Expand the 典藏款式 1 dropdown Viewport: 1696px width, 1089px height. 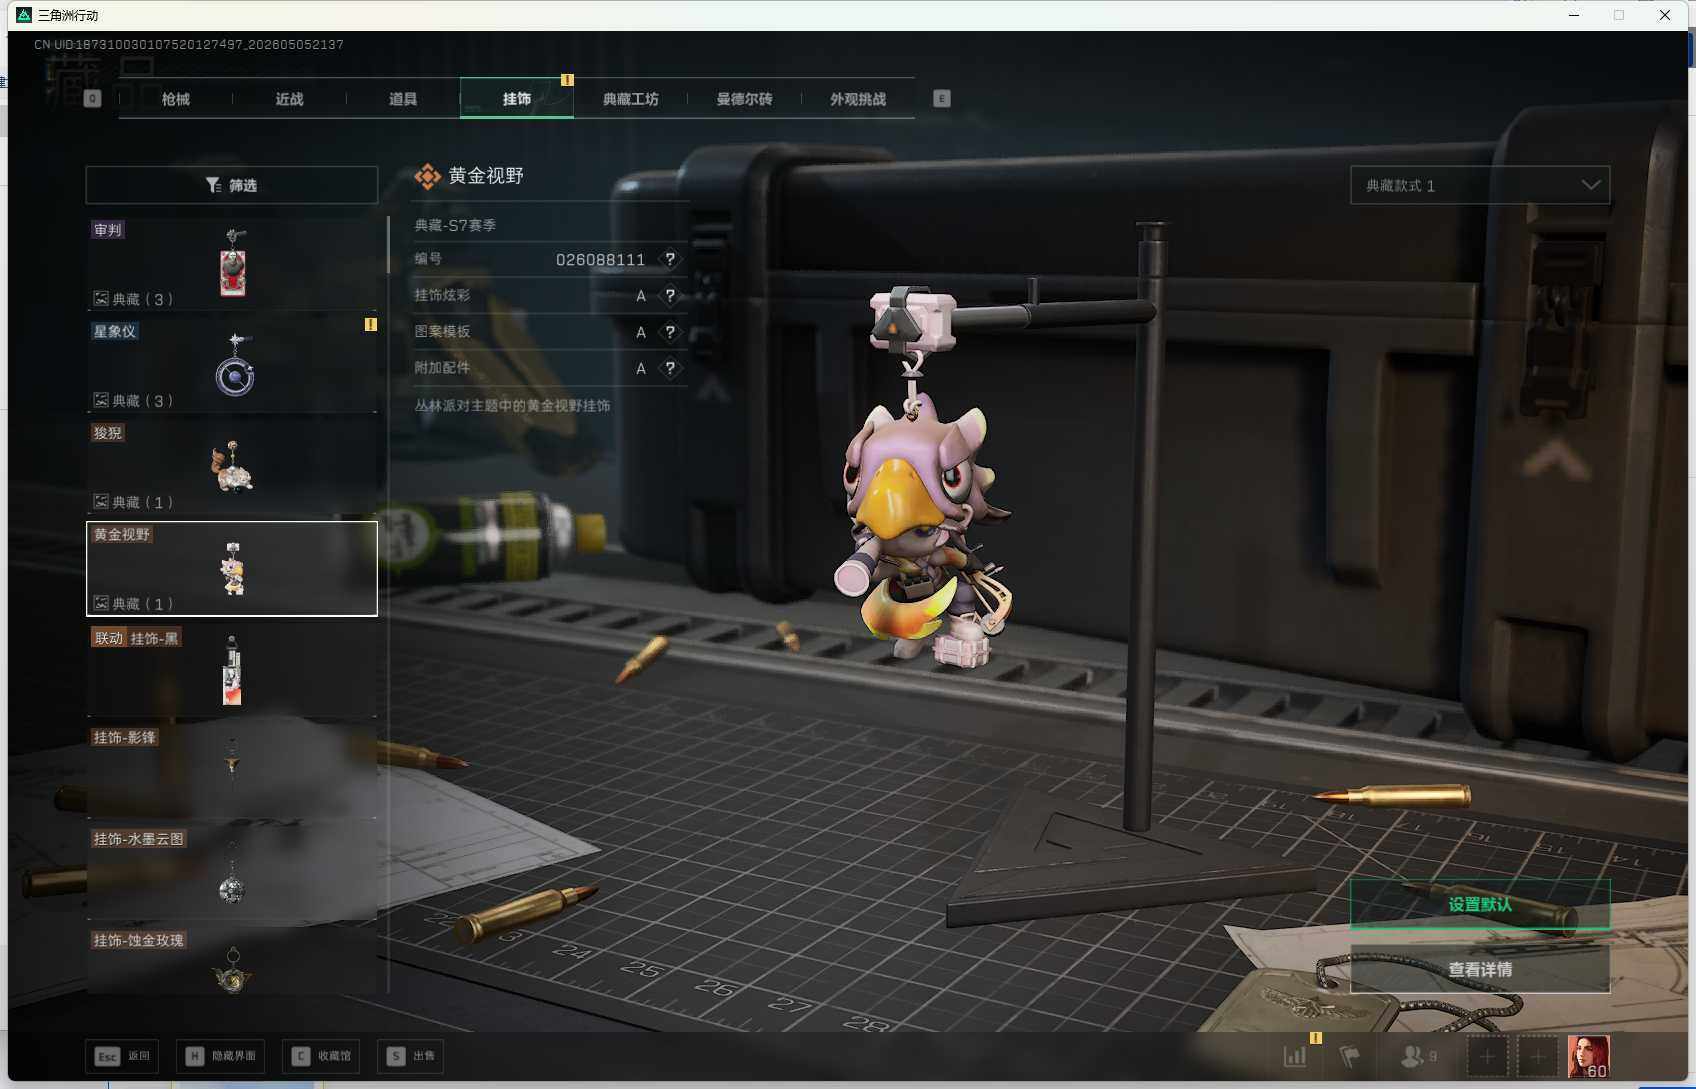coord(1480,185)
